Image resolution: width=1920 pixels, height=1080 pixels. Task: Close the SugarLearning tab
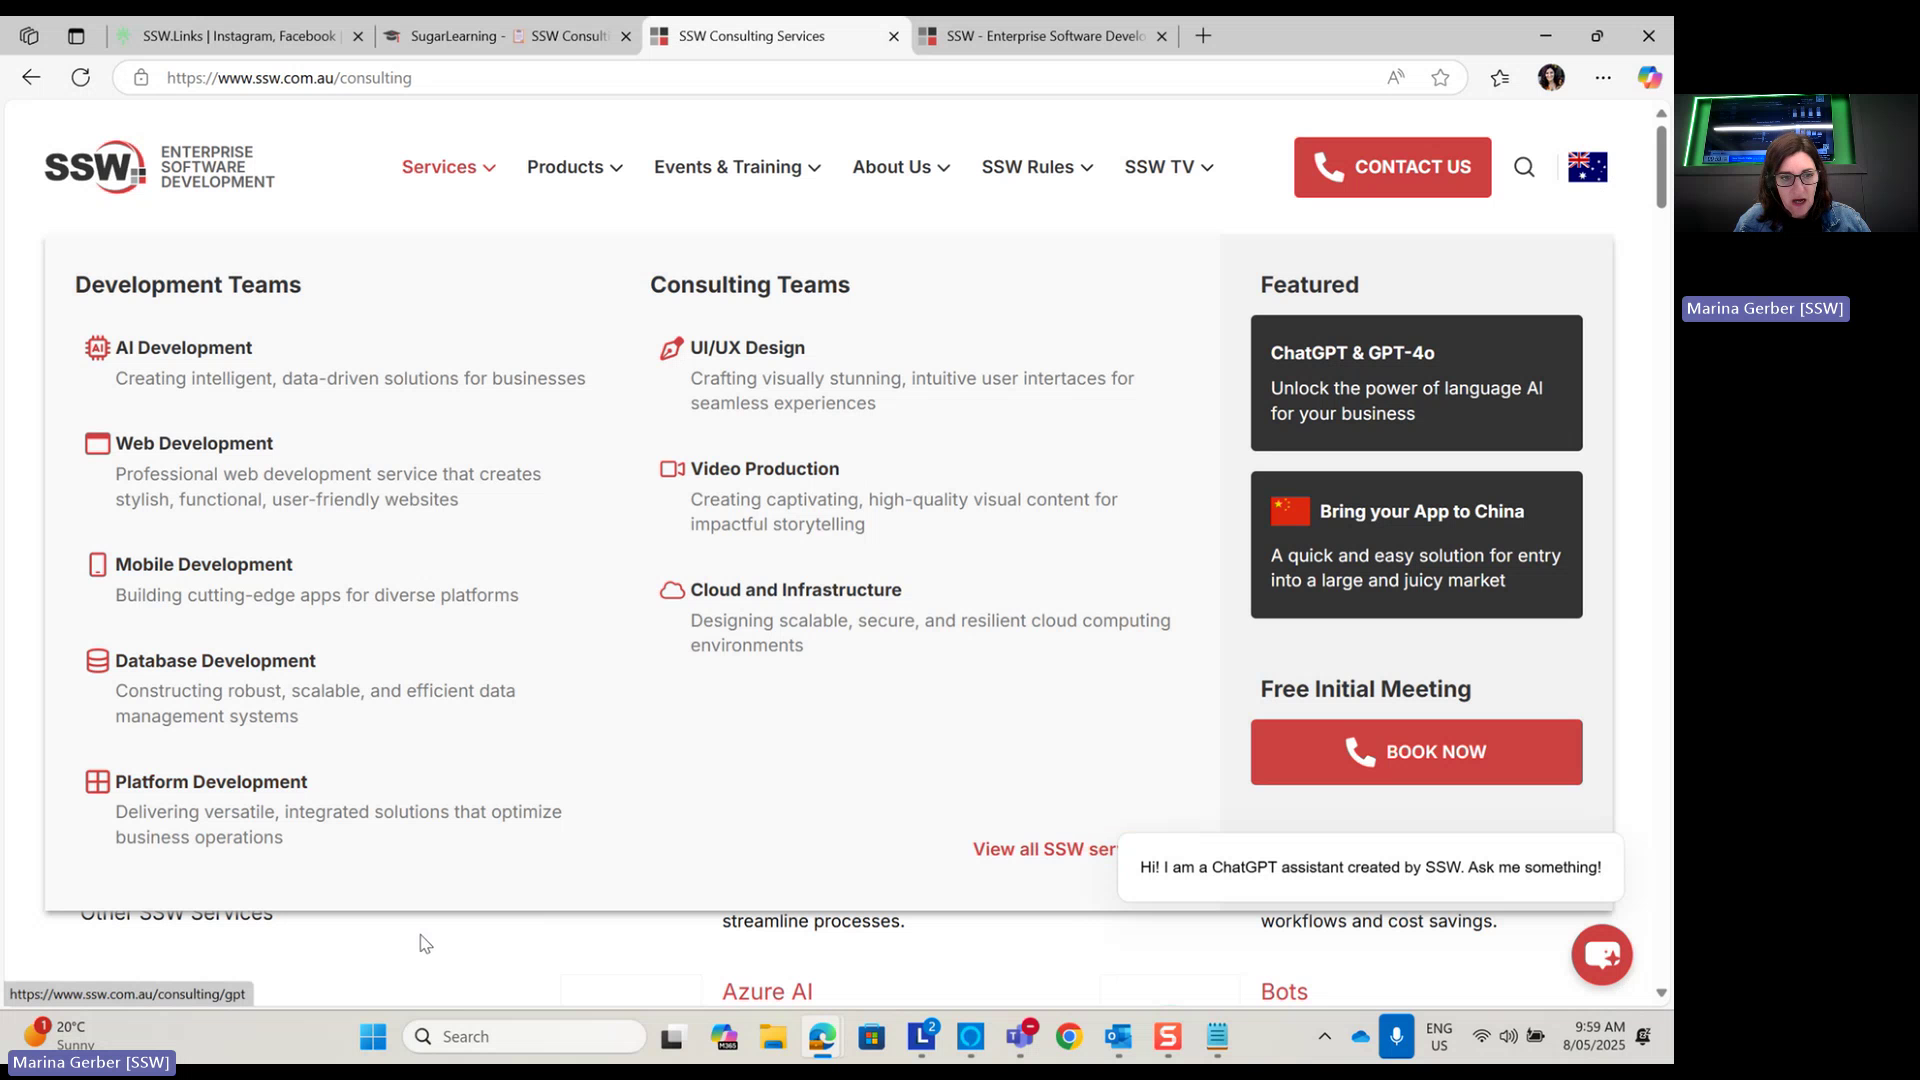626,36
